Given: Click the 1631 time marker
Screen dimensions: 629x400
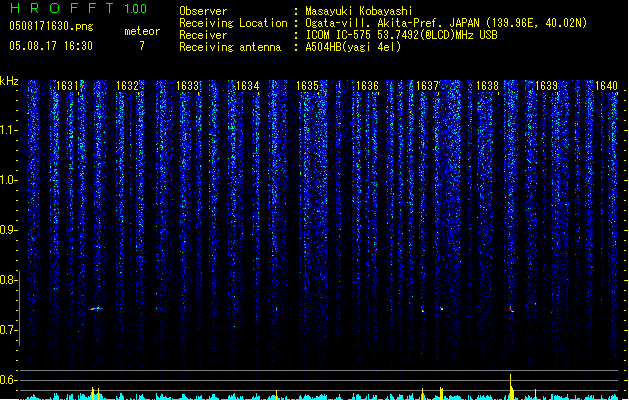Looking at the screenshot, I should click(67, 86).
